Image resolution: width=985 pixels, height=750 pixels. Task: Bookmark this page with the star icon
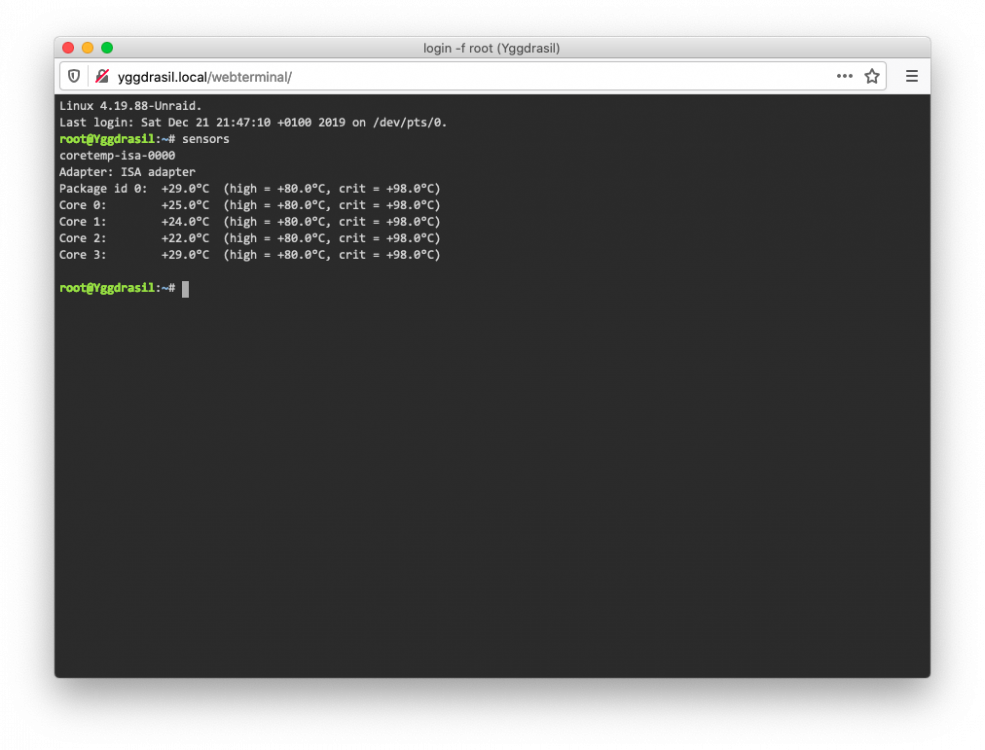click(872, 77)
